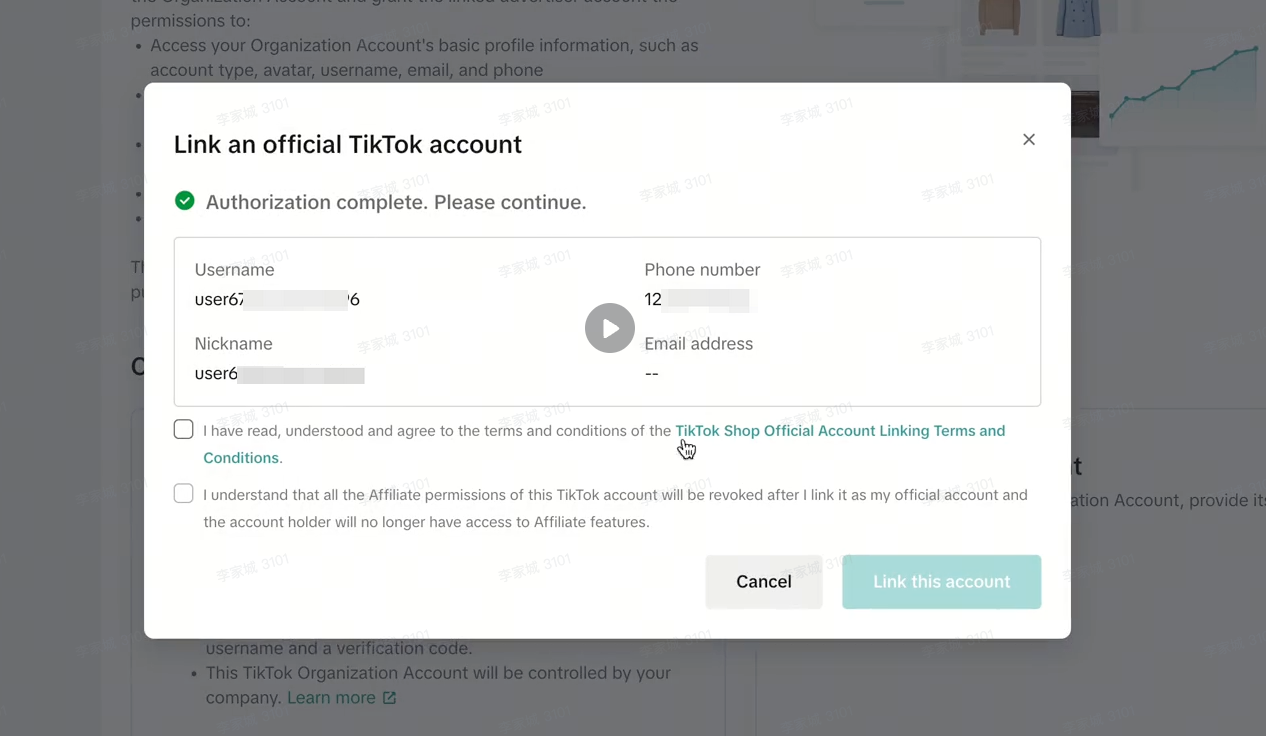
Task: Select the brown sweater product thumbnail
Action: pos(997,20)
